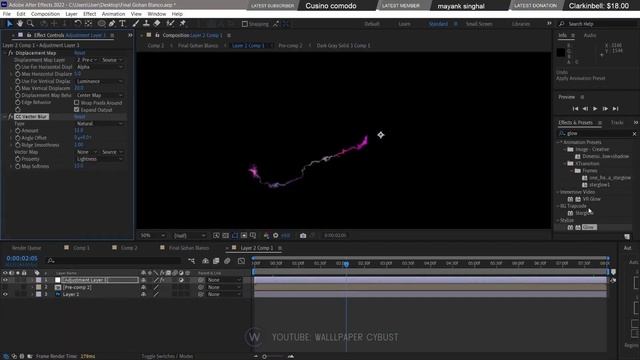
Task: Select the Eraser tool
Action: (x=157, y=24)
